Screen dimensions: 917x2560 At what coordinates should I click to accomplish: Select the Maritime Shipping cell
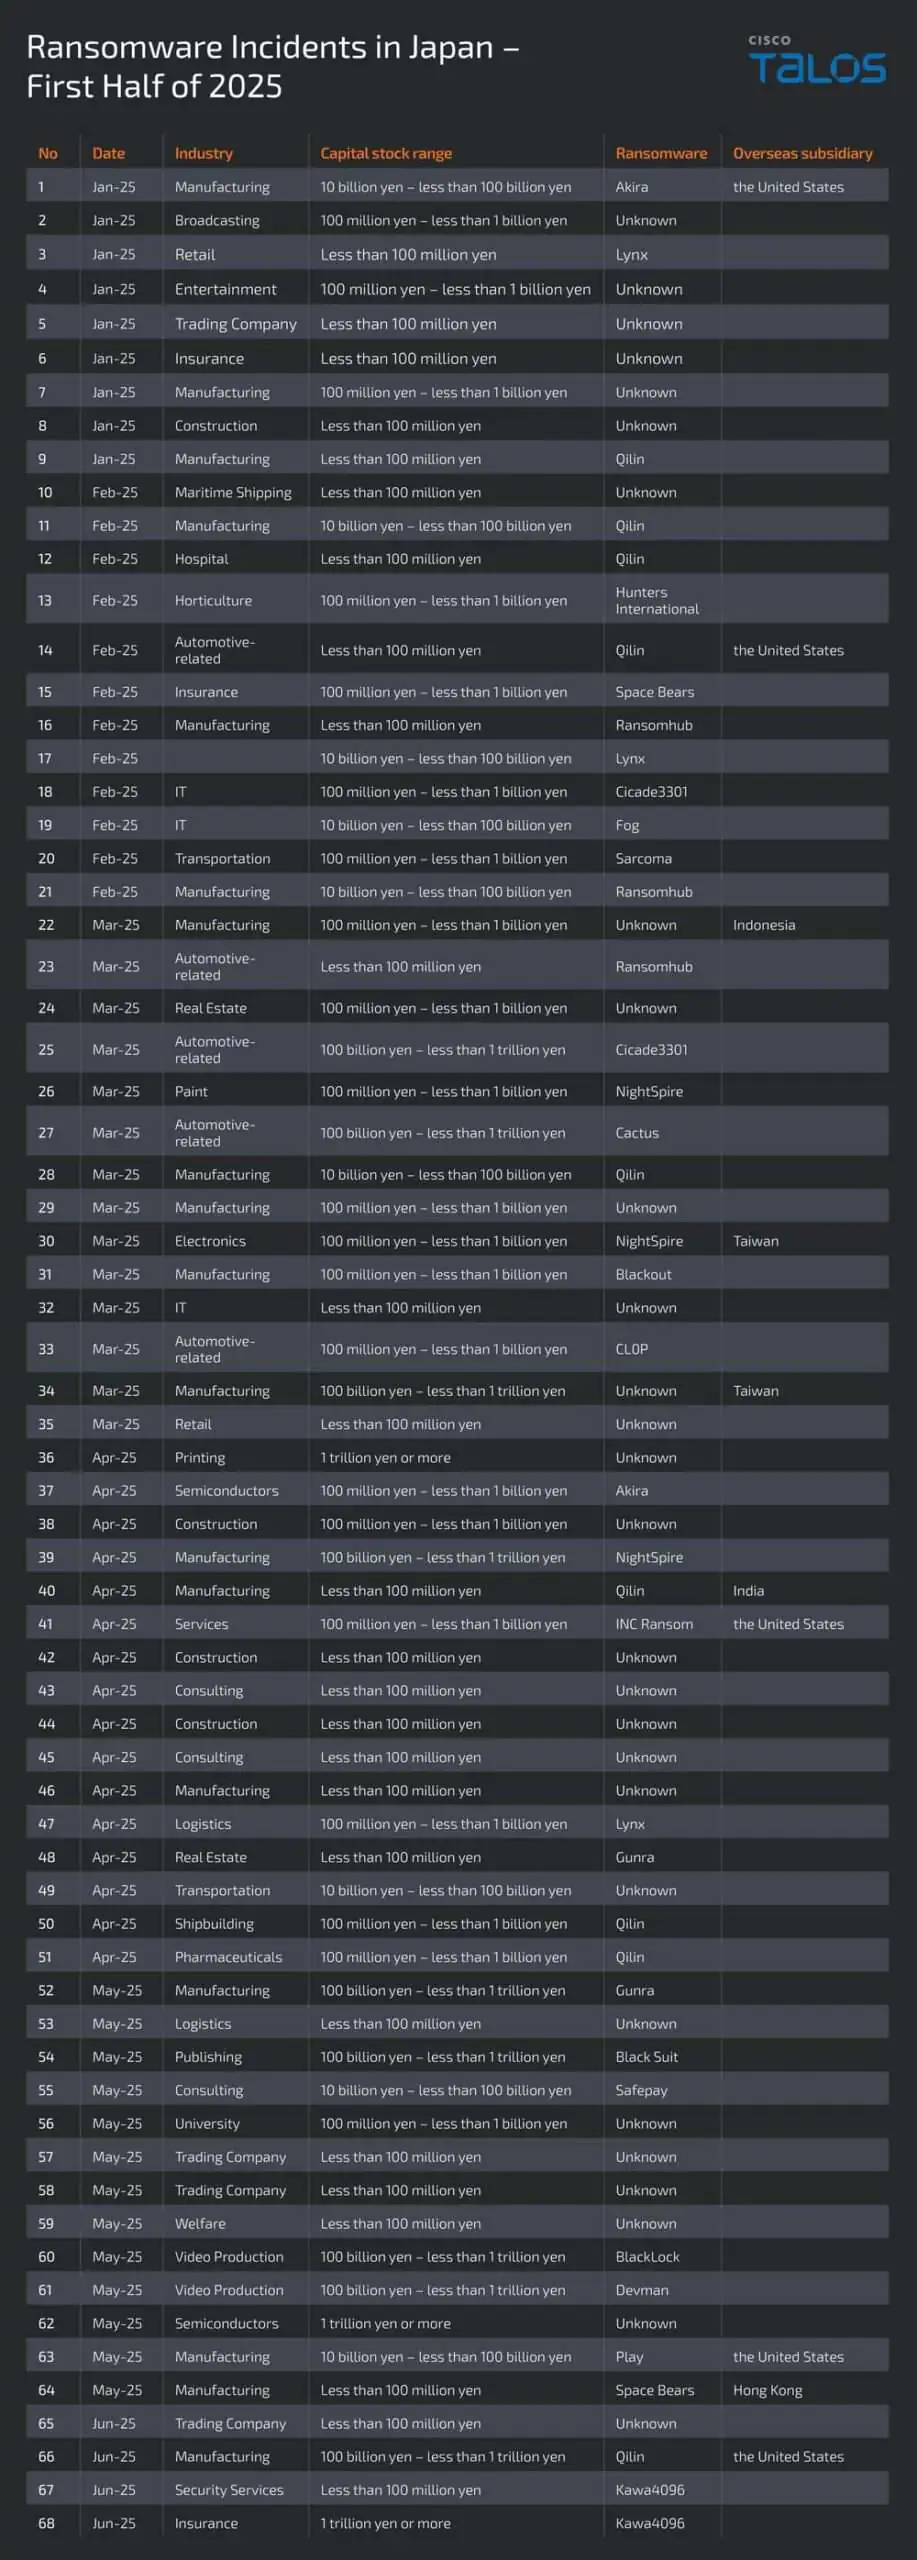(233, 492)
